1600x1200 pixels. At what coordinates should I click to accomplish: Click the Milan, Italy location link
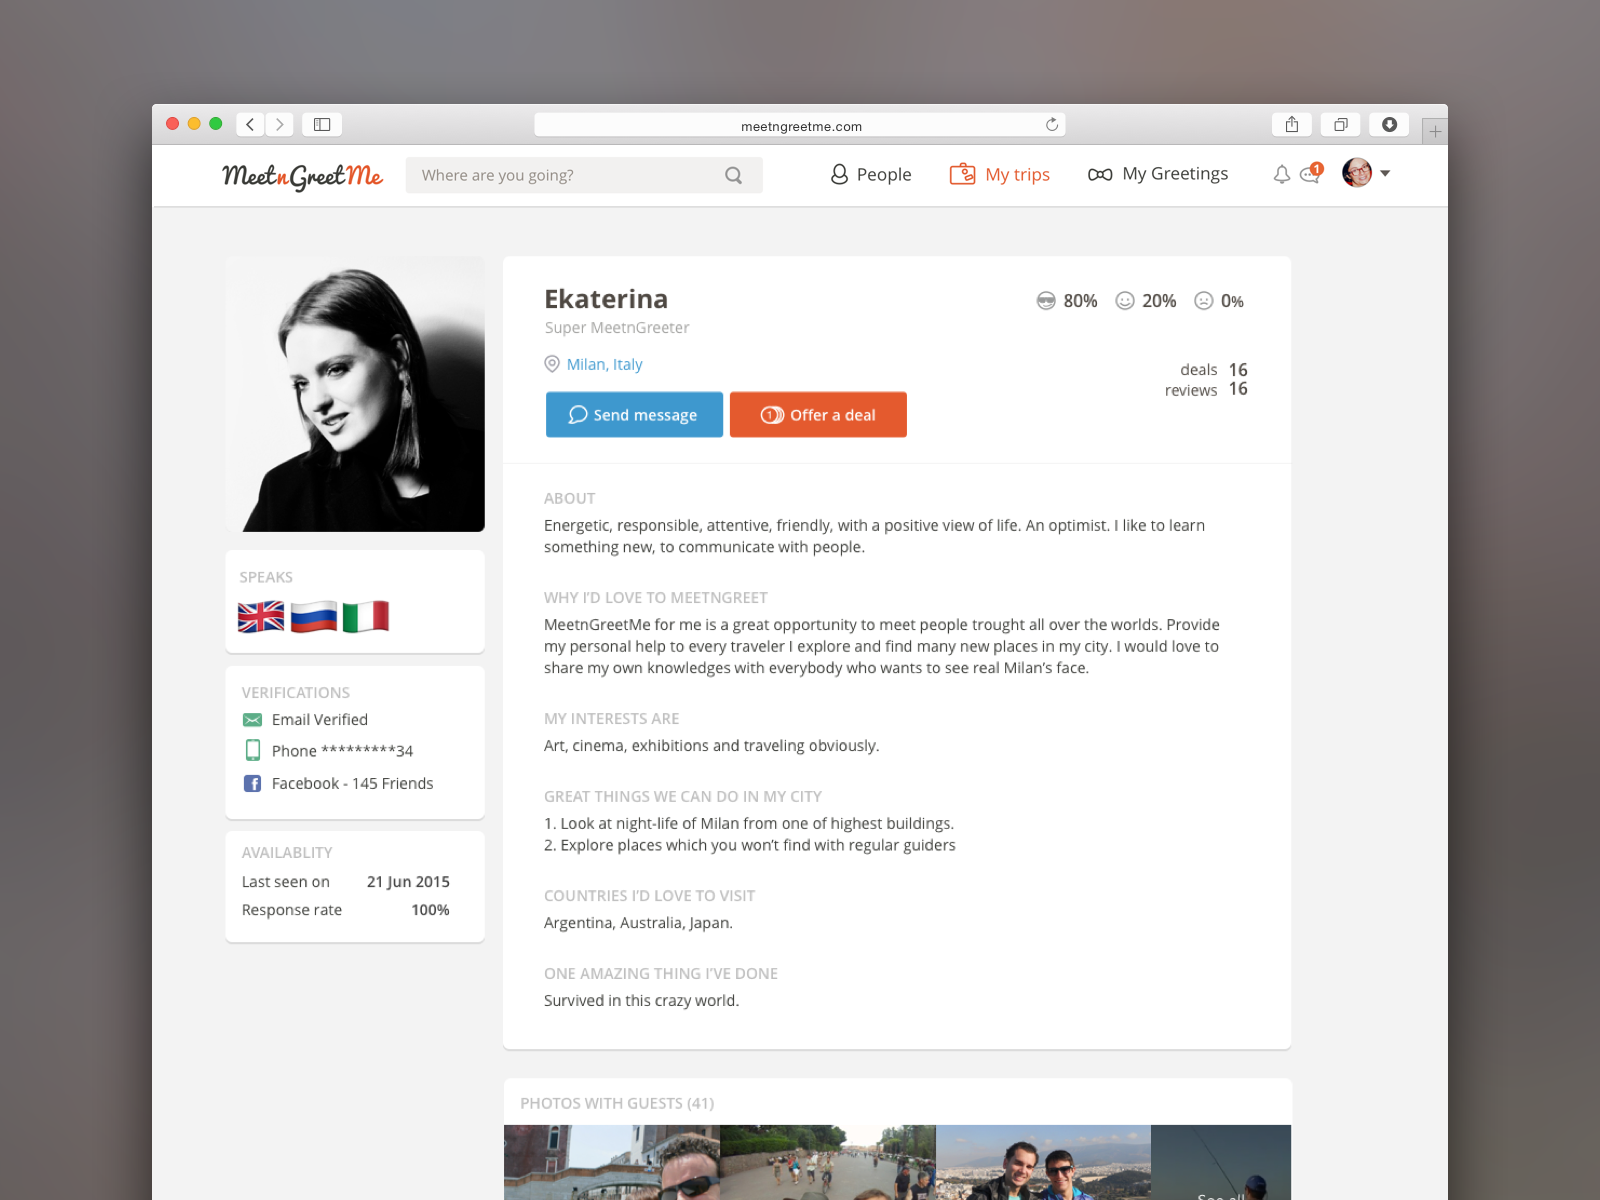tap(604, 364)
